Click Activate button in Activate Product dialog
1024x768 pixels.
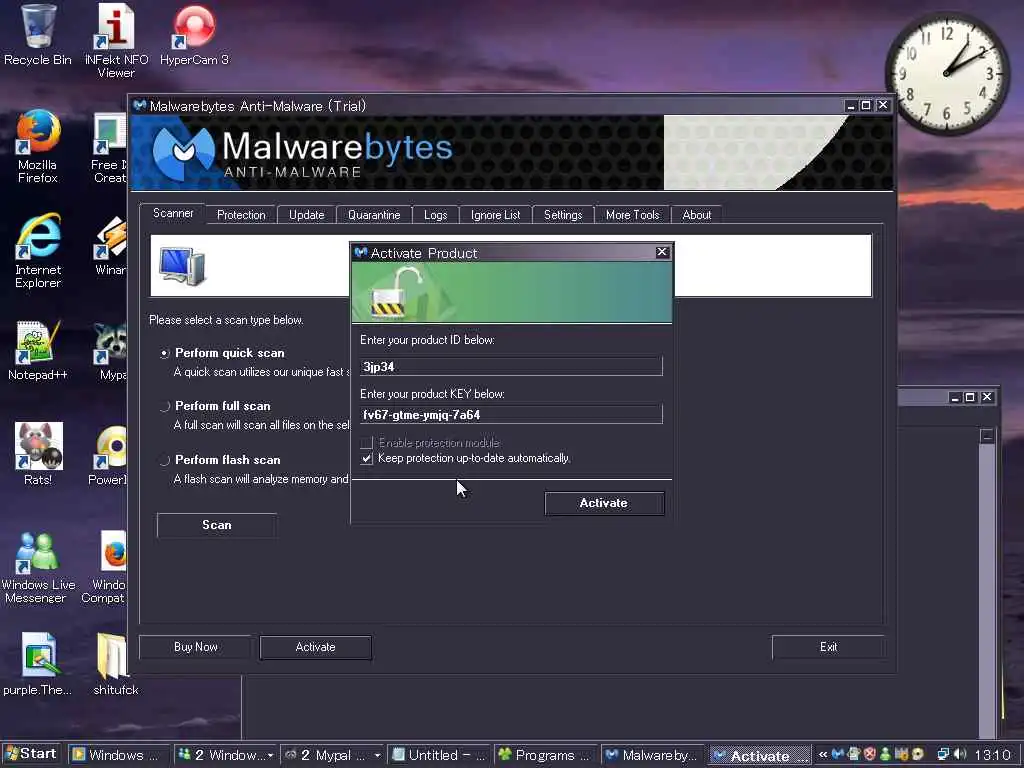(x=604, y=503)
